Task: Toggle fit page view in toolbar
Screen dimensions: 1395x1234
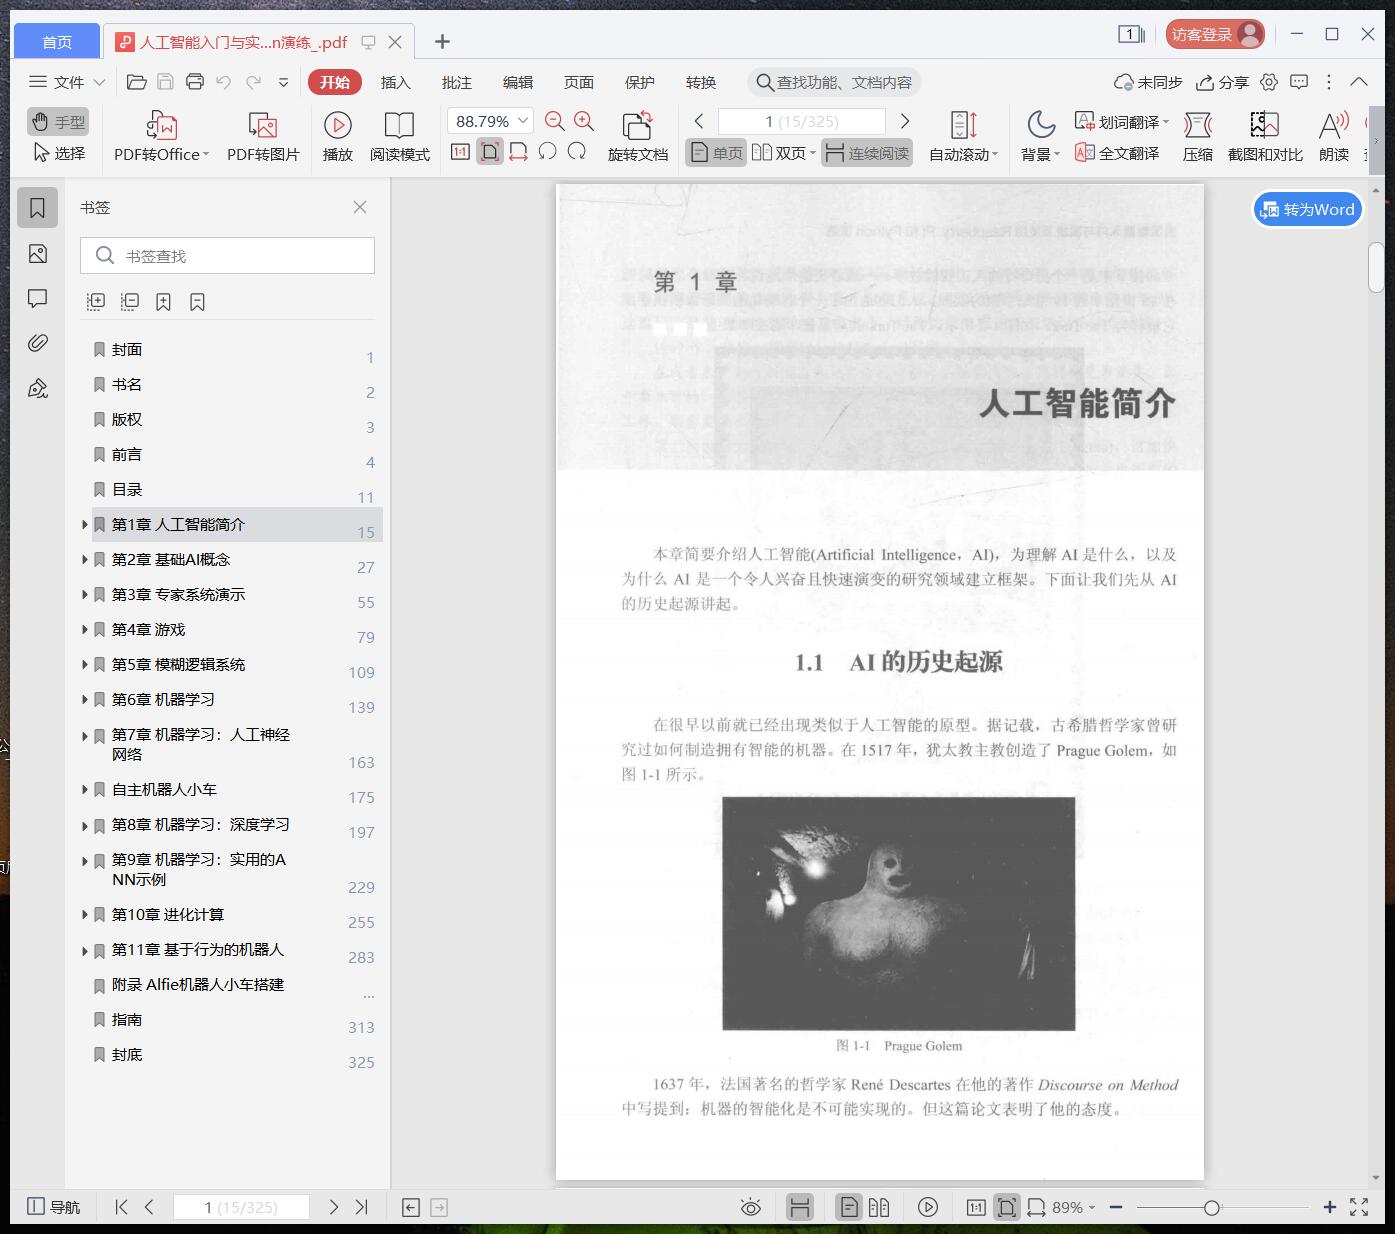Action: [x=490, y=152]
